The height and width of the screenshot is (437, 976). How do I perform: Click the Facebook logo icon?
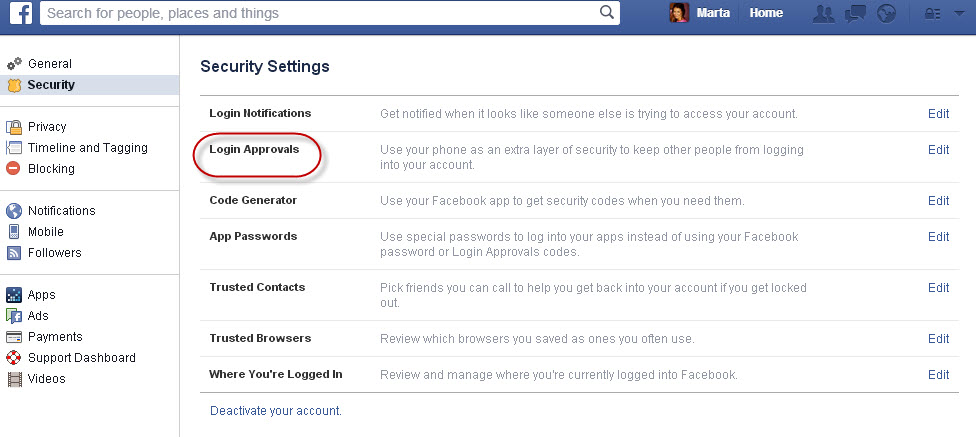[21, 12]
